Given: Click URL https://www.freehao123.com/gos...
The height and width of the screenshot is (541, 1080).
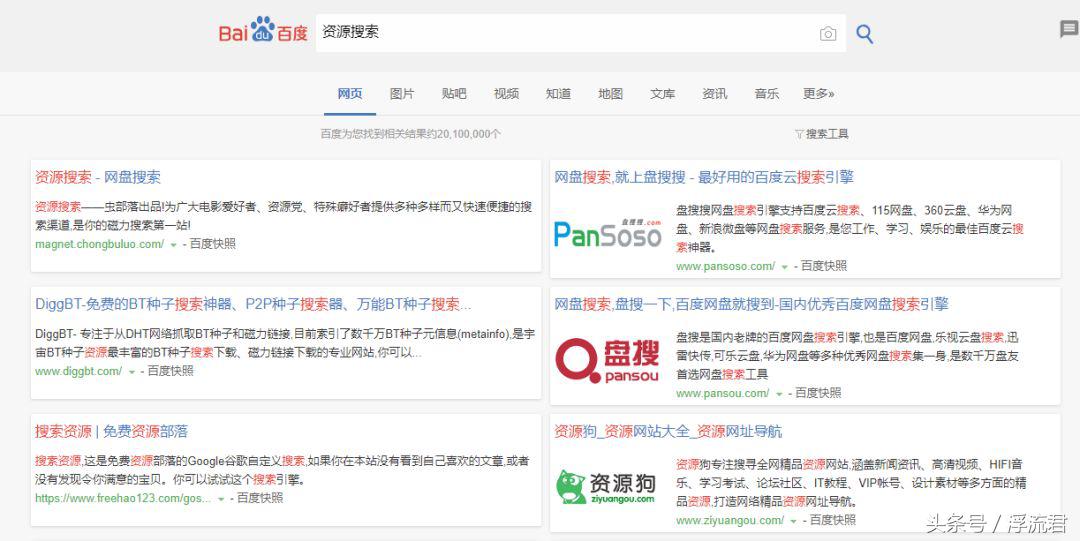Looking at the screenshot, I should 123,498.
